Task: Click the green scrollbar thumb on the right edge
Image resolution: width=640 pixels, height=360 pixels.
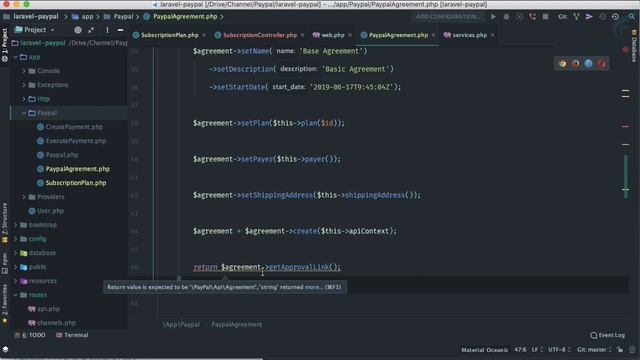Action: (626, 176)
